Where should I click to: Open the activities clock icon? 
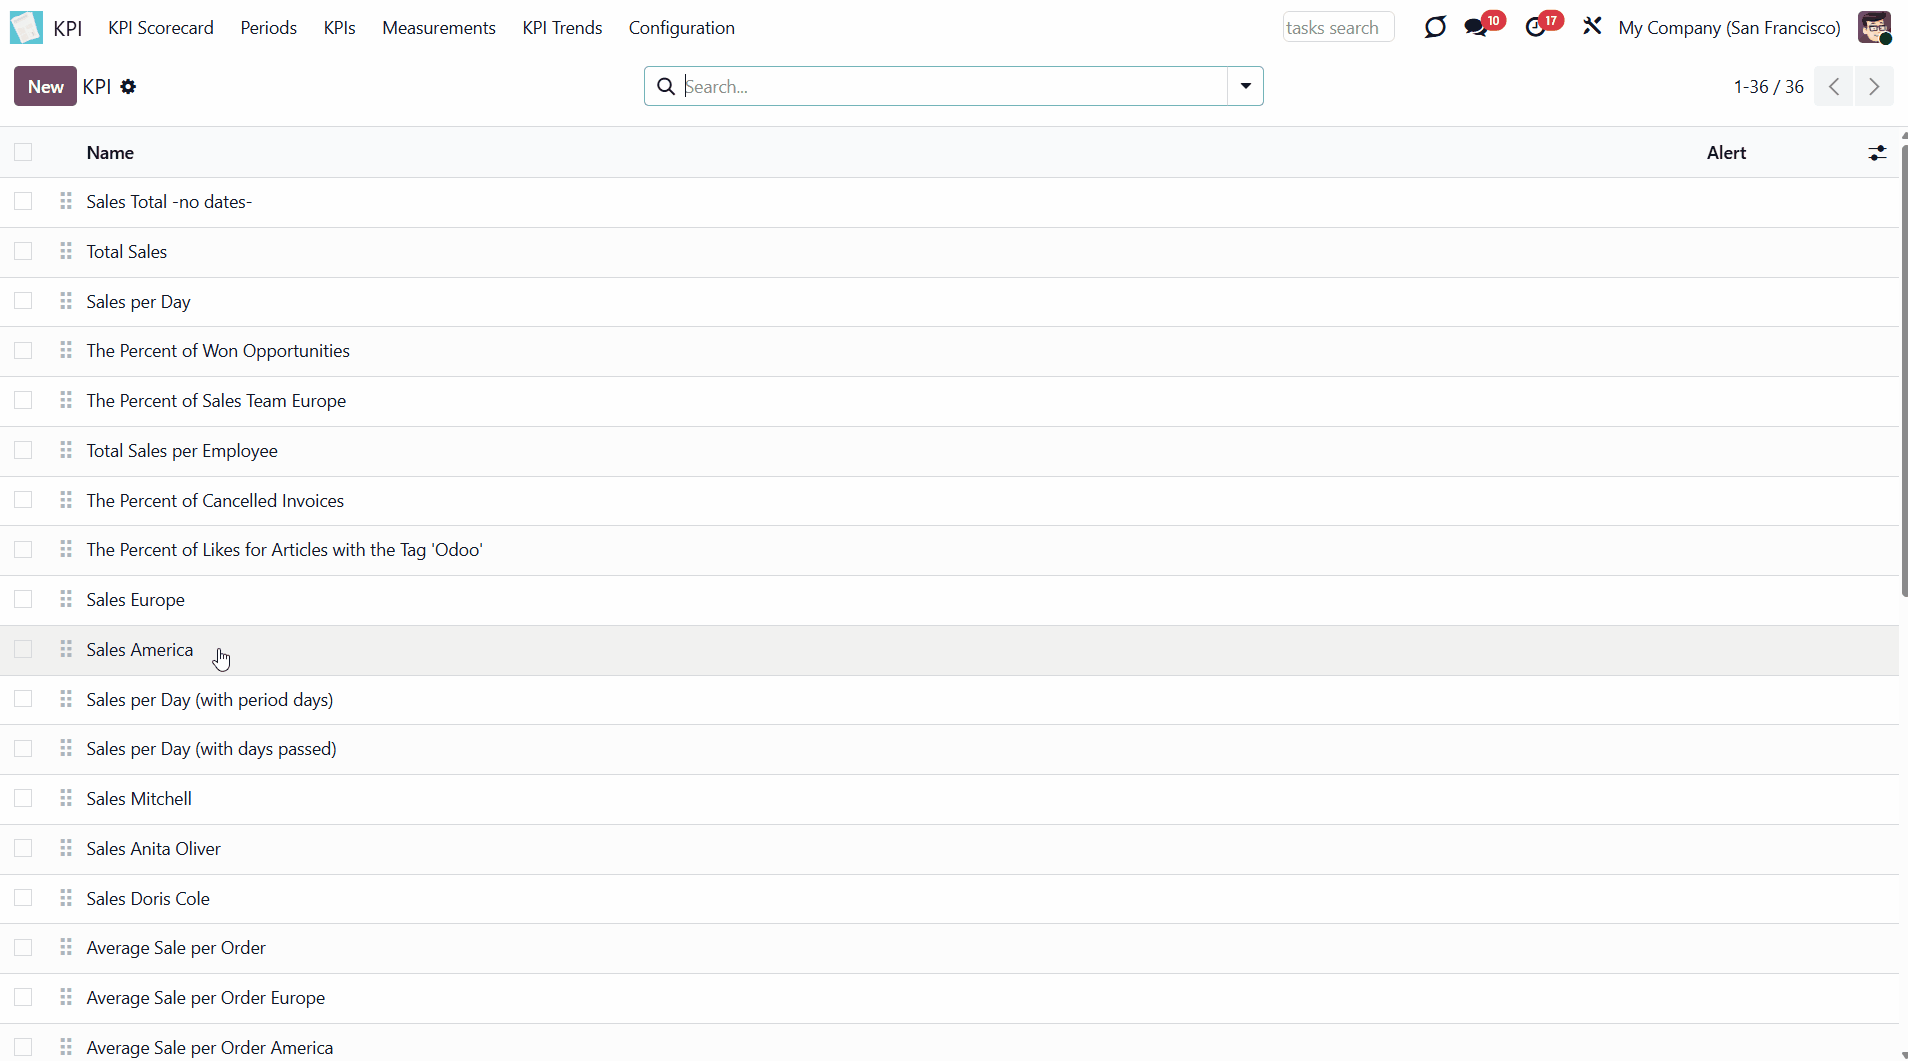pos(1535,27)
